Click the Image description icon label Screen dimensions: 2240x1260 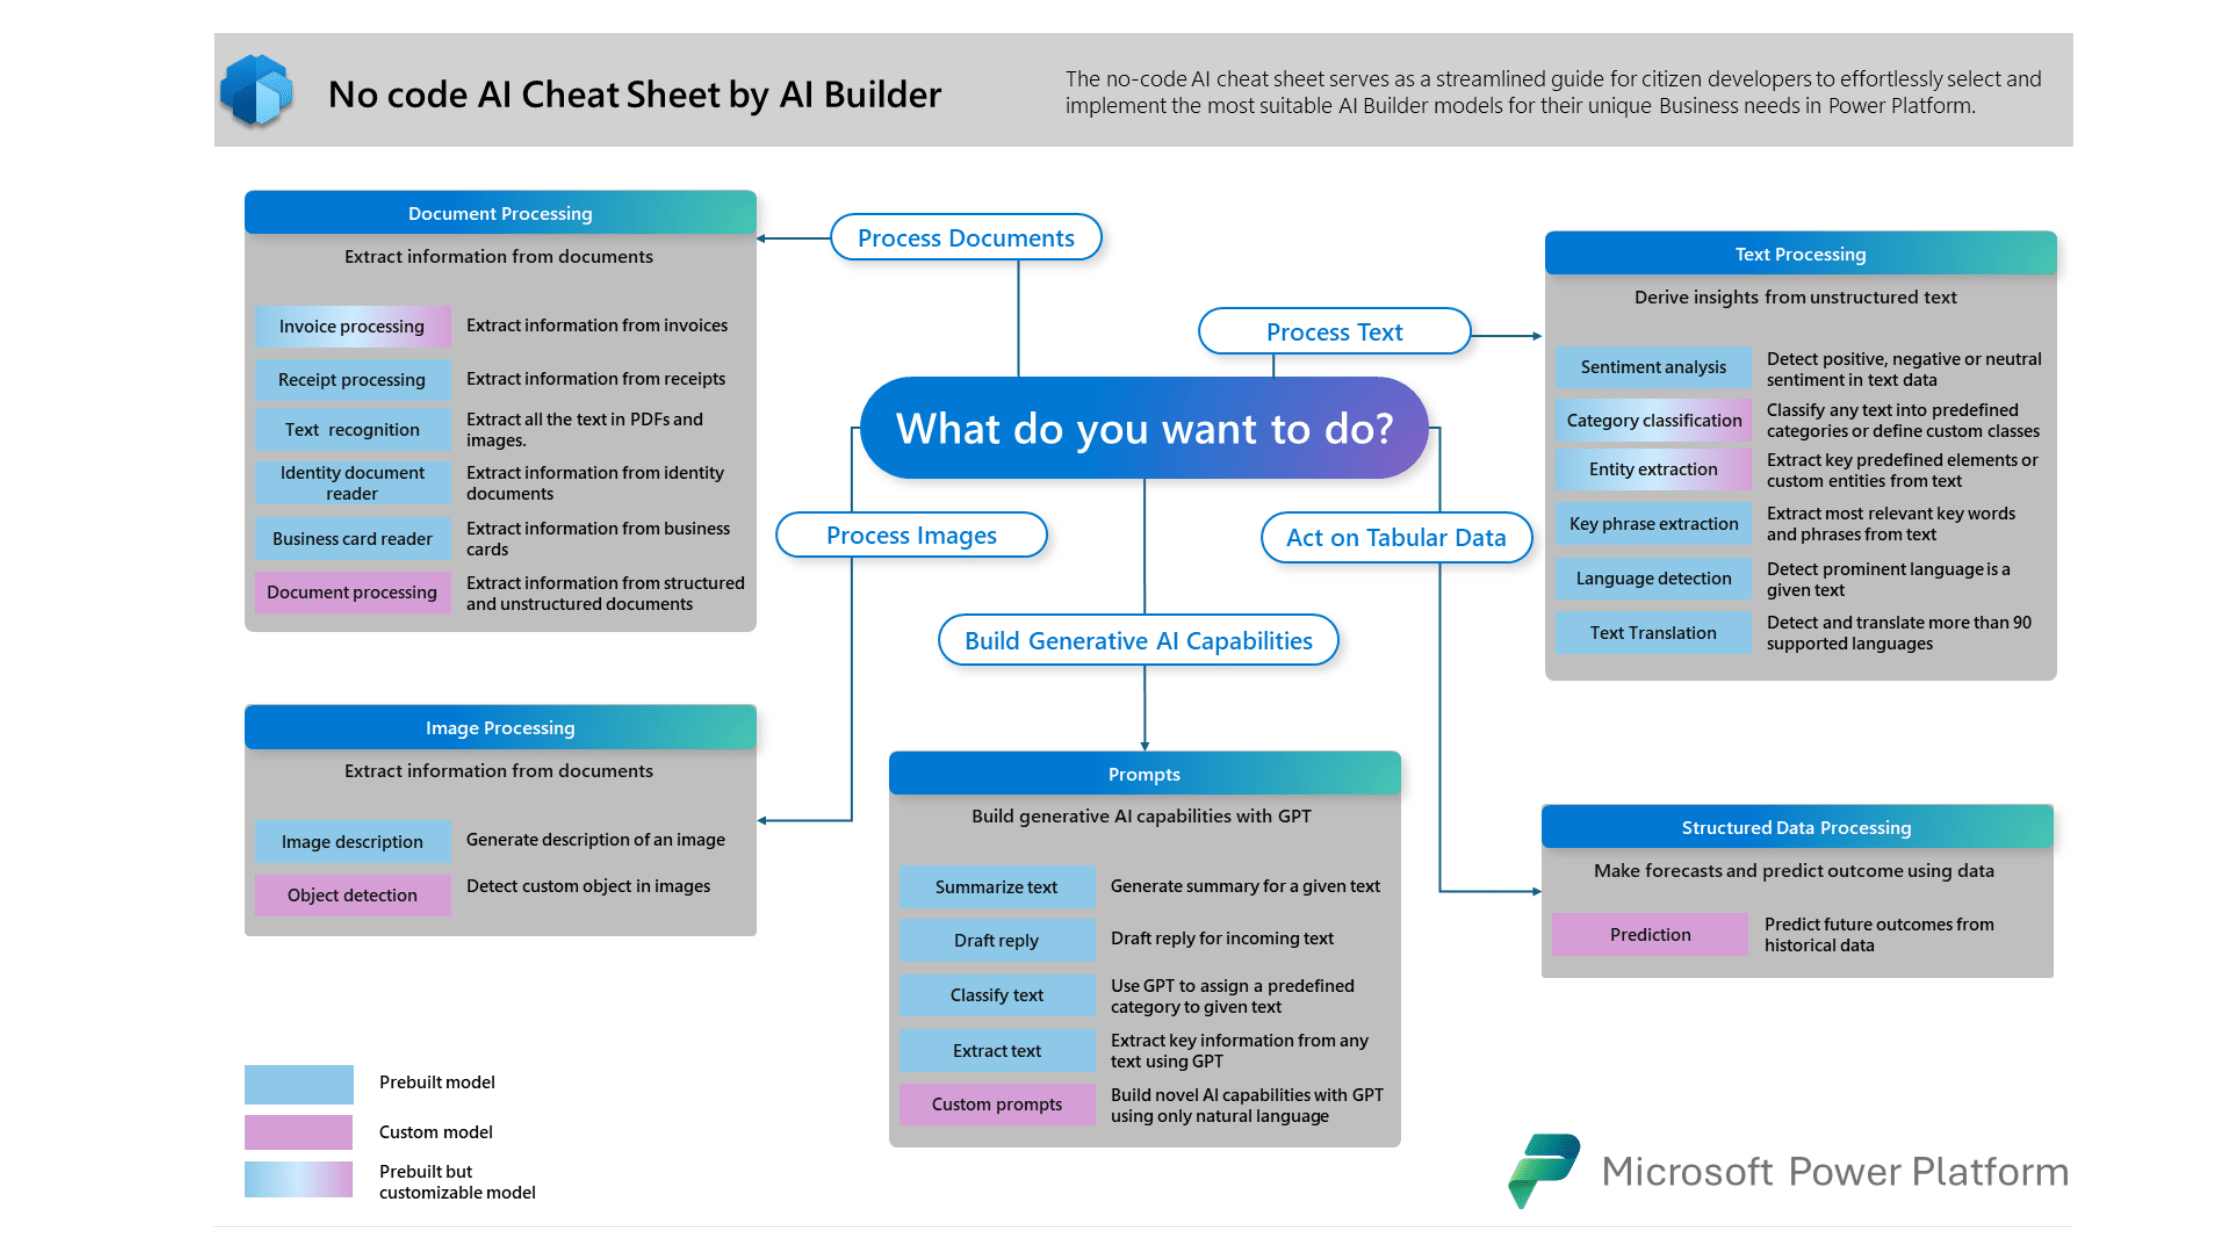pyautogui.click(x=352, y=837)
